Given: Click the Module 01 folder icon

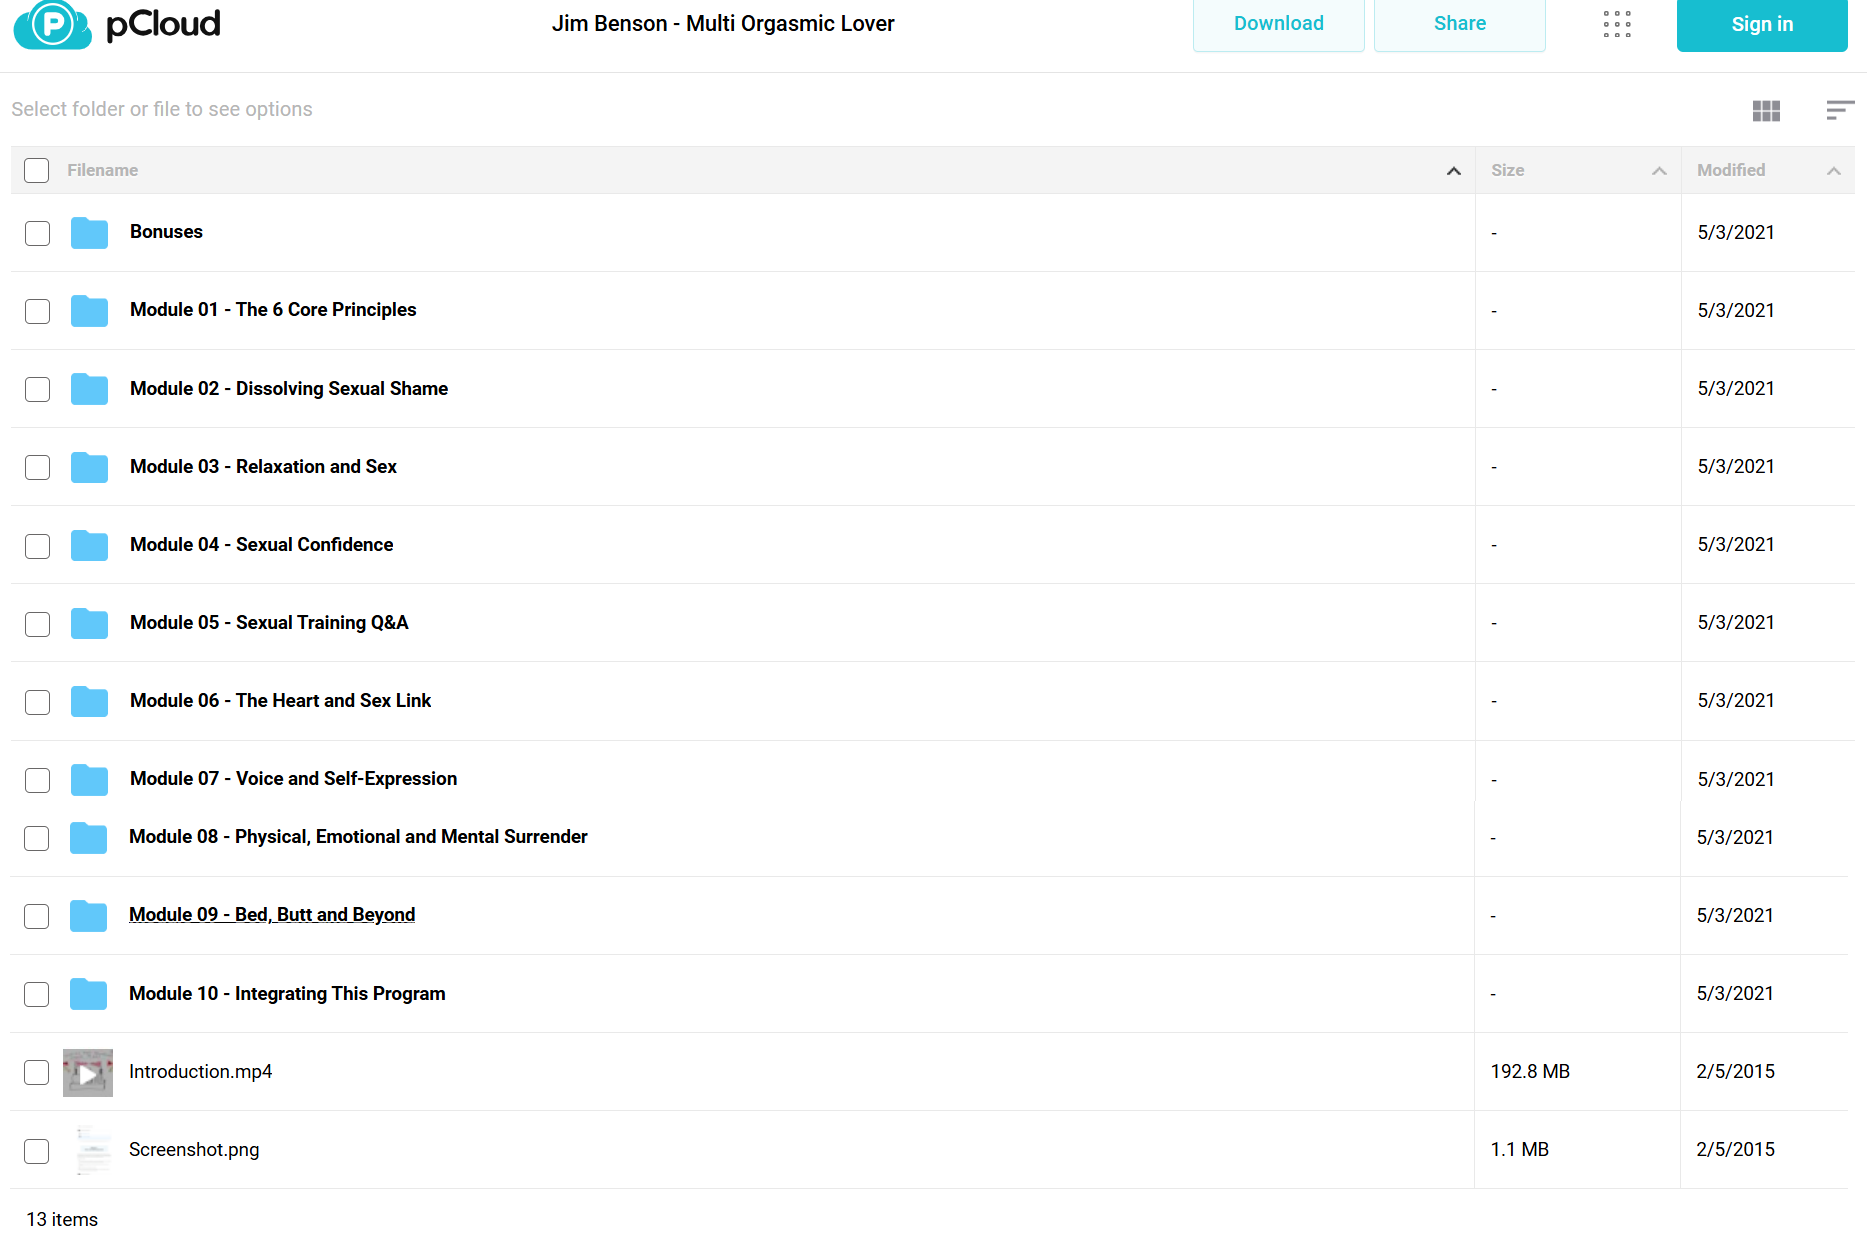Looking at the screenshot, I should click(x=89, y=311).
